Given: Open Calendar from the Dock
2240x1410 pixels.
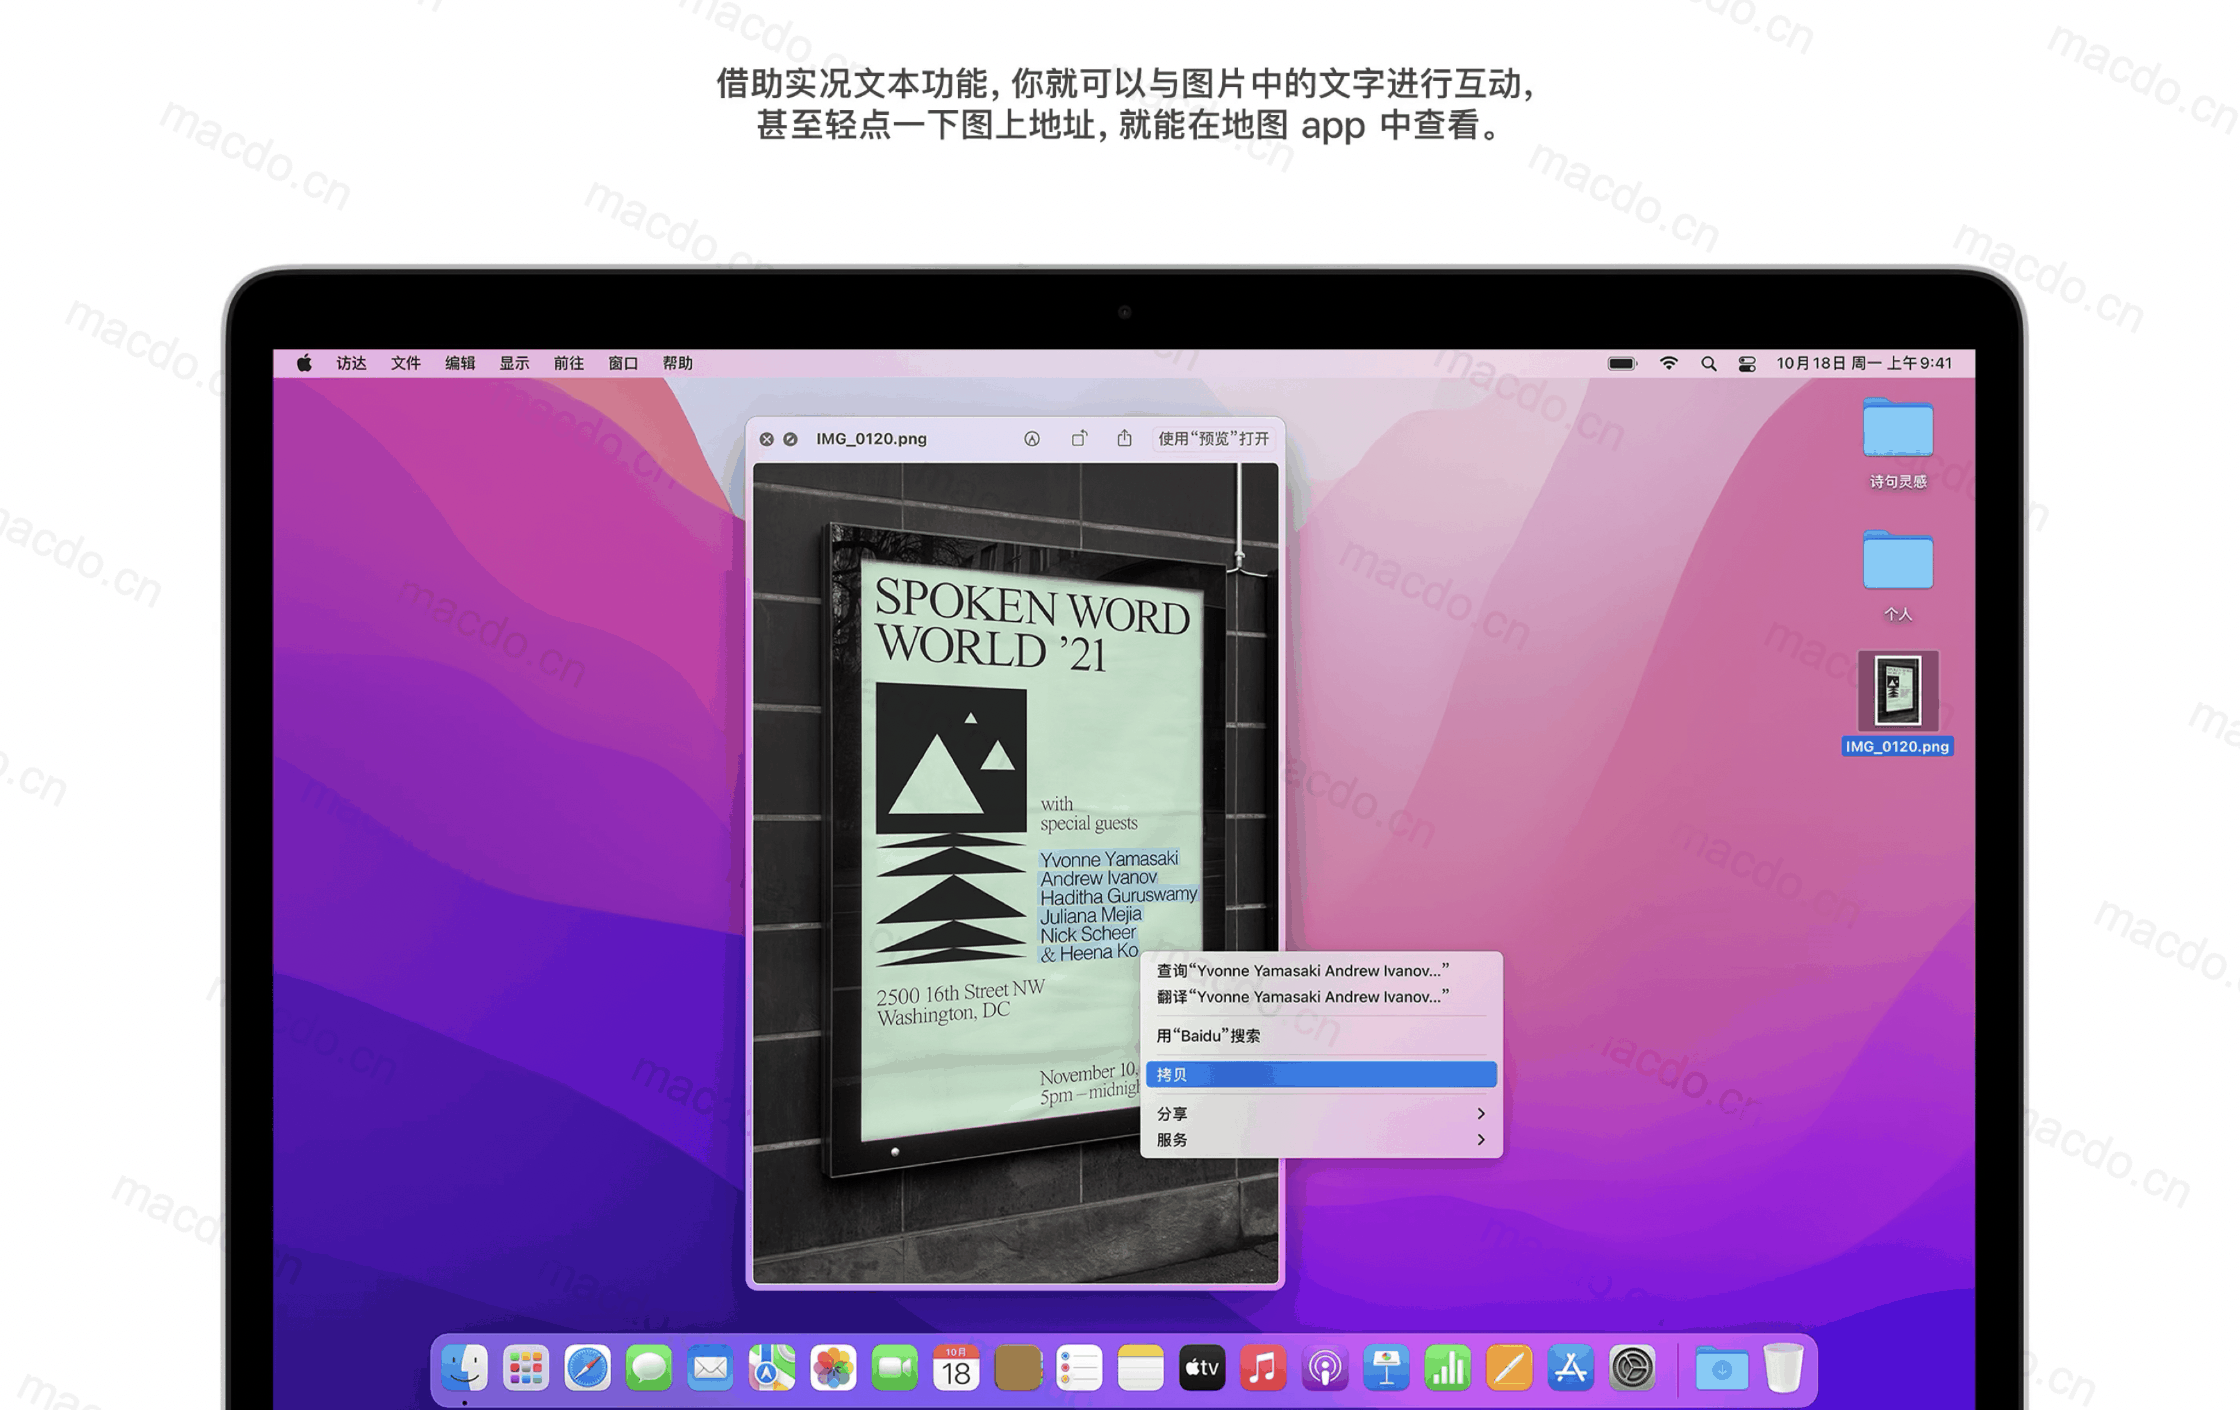Looking at the screenshot, I should click(956, 1368).
